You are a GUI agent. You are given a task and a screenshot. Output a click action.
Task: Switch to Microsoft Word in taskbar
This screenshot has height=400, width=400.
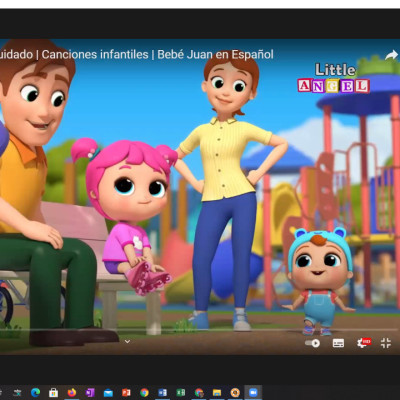point(163,393)
